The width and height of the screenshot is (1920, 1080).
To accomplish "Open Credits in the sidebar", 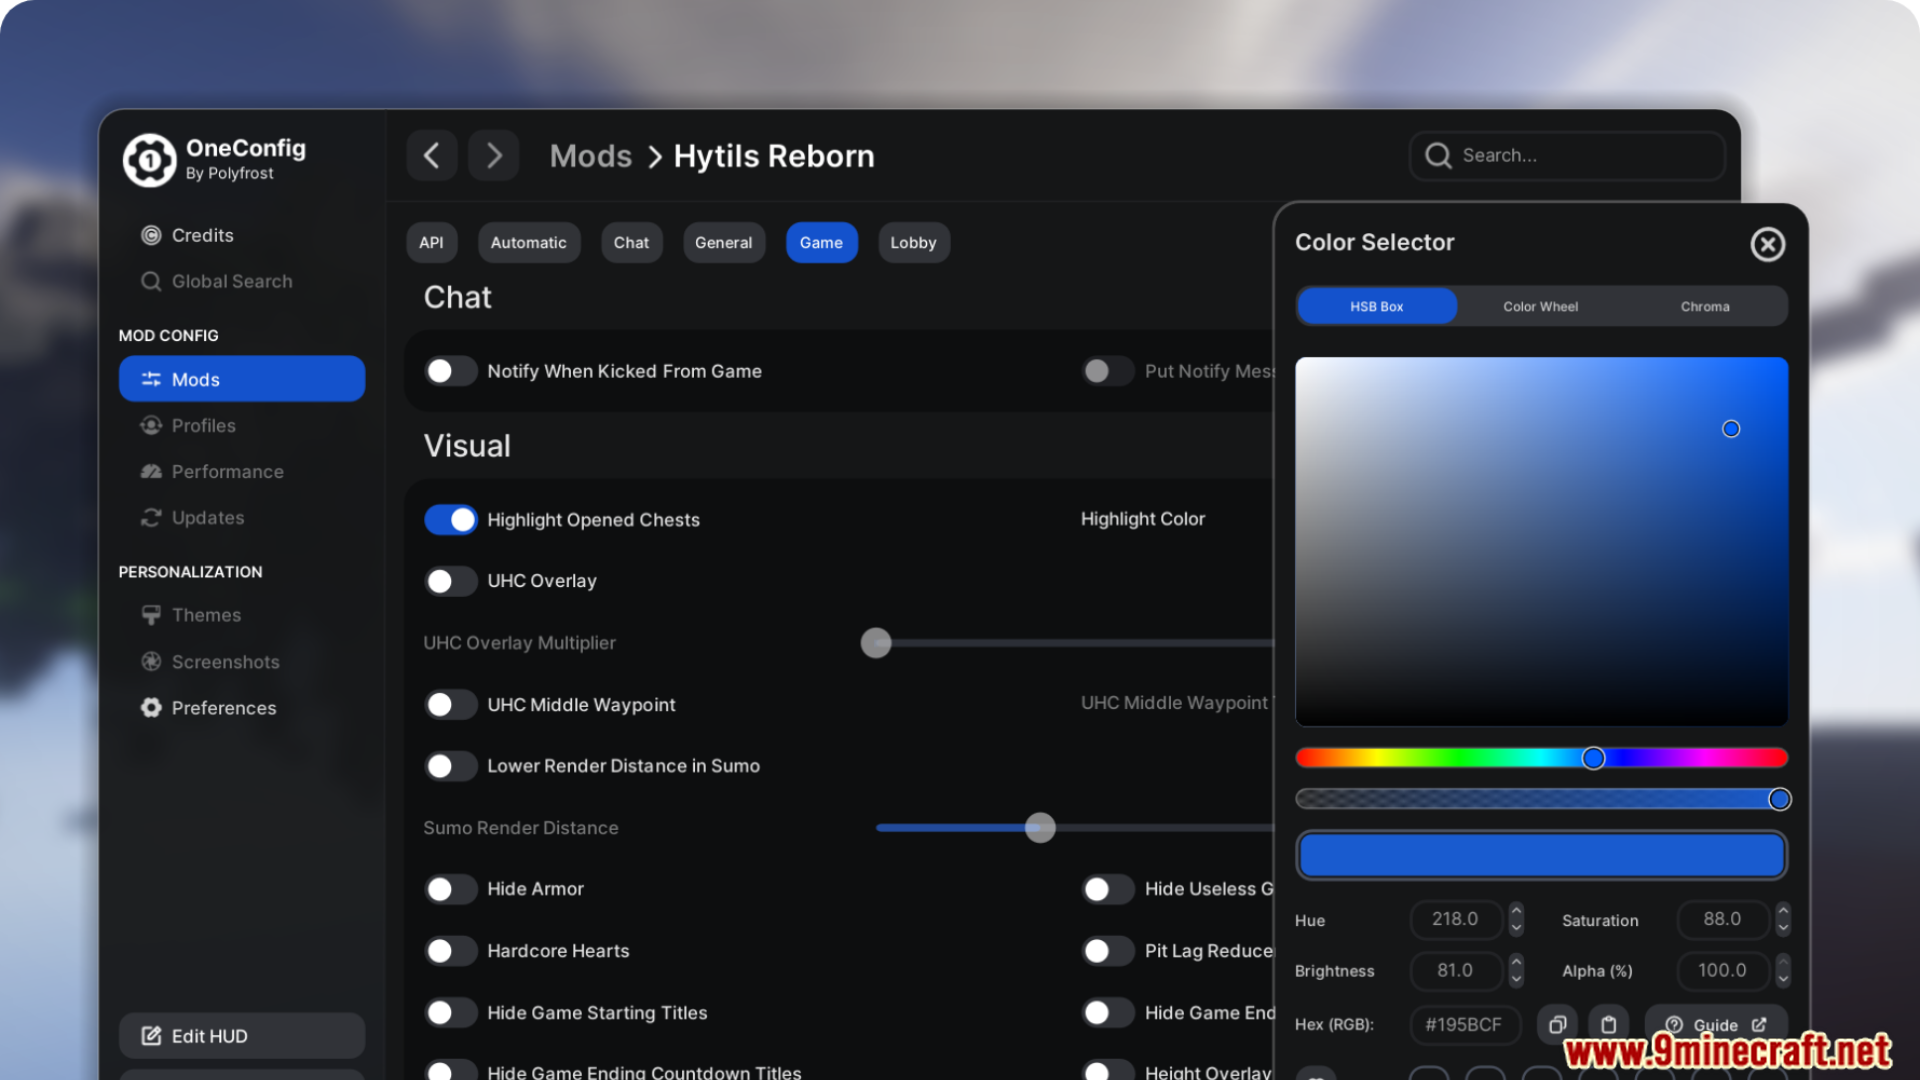I will point(187,235).
